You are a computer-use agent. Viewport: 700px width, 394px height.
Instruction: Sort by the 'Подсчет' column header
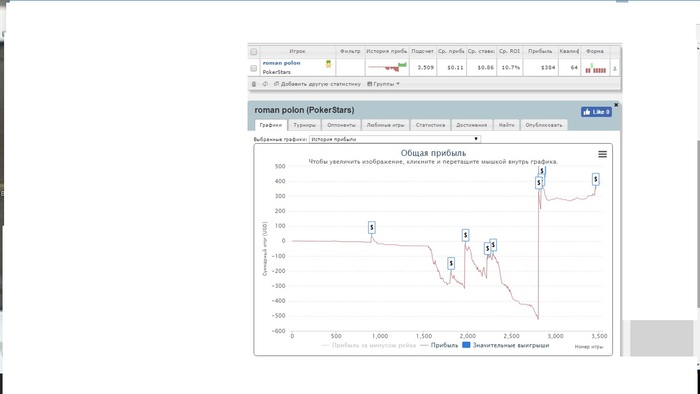click(x=422, y=51)
